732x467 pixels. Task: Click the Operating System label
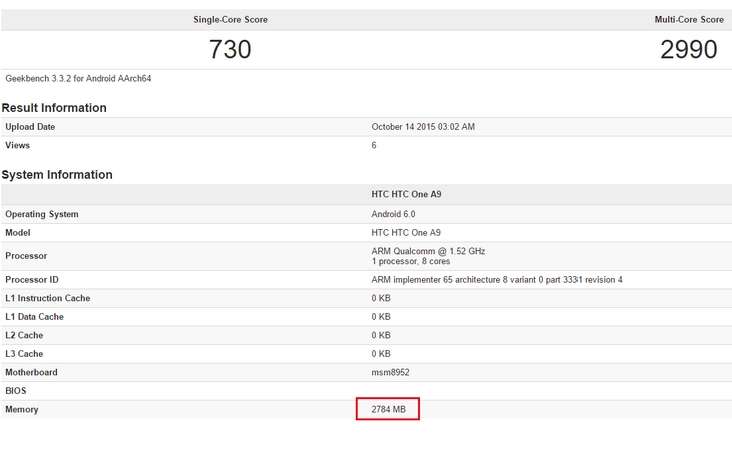[x=42, y=214]
